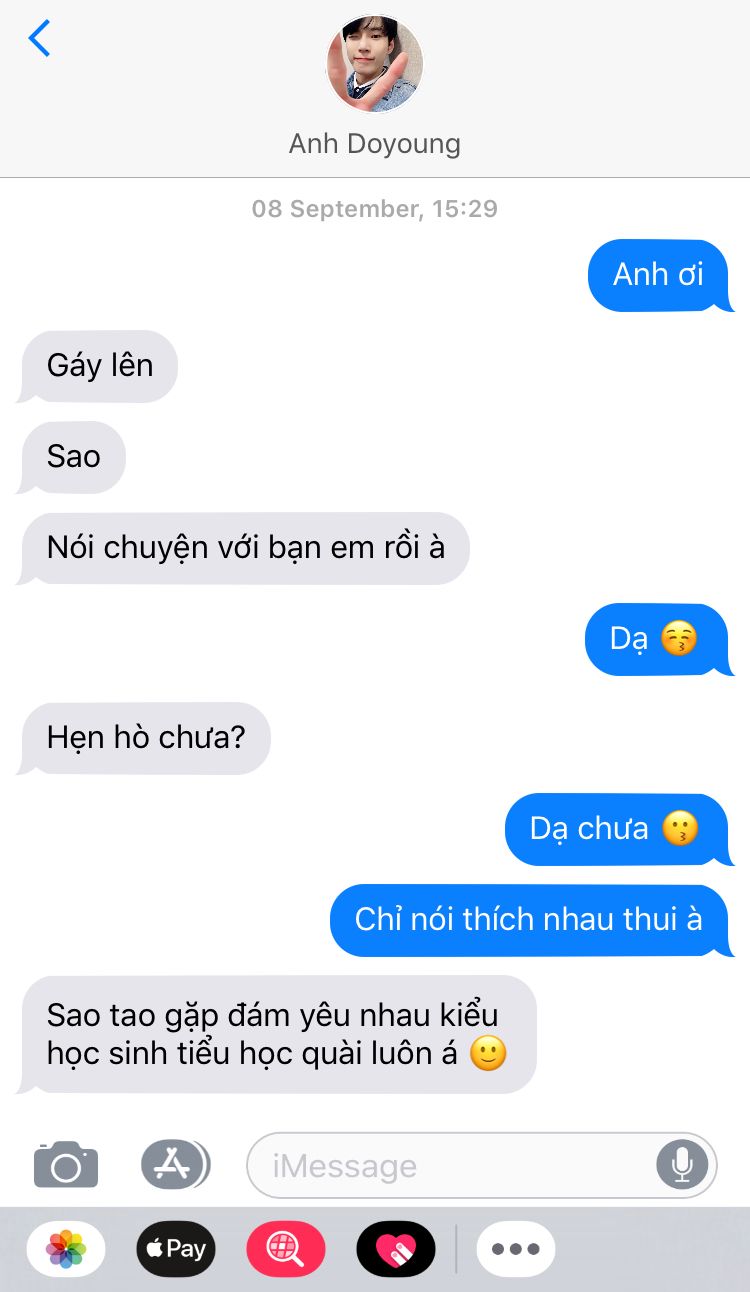Tap the "Hẹn hò chưa?" message bubble

144,738
